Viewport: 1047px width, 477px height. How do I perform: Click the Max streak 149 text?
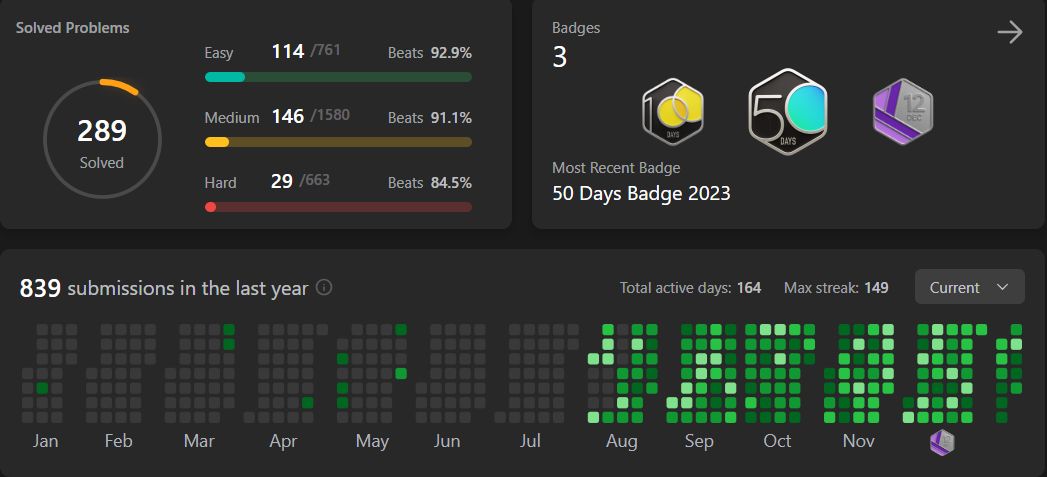pyautogui.click(x=836, y=288)
